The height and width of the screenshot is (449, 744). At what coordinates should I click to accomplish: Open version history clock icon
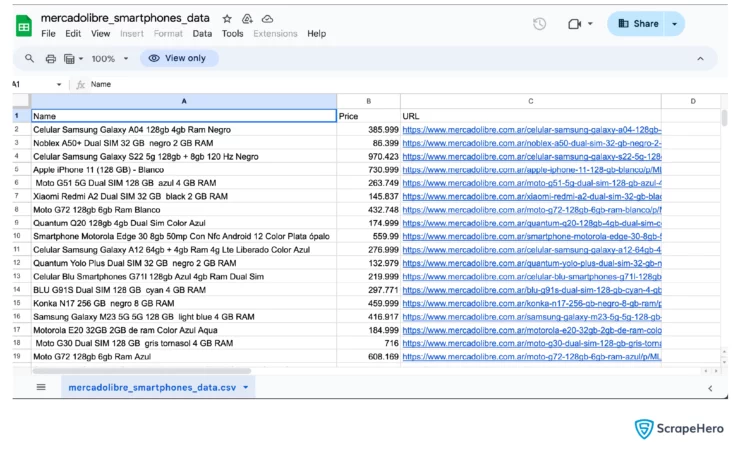pyautogui.click(x=539, y=24)
